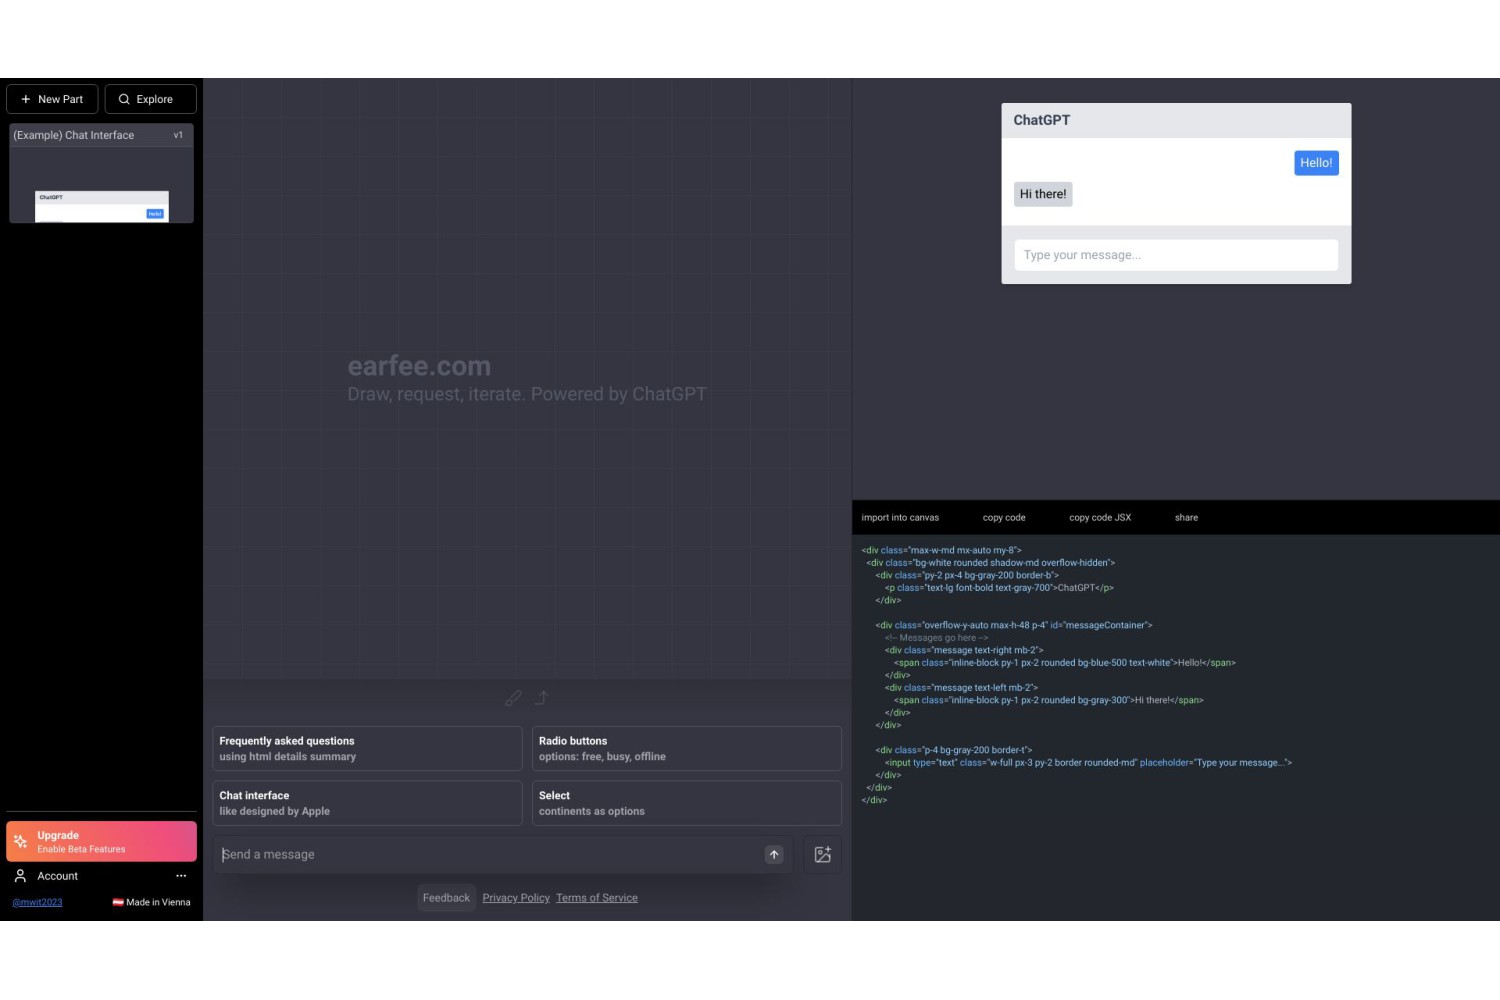
Task: Follow the @mwit2023 link
Action: point(37,902)
